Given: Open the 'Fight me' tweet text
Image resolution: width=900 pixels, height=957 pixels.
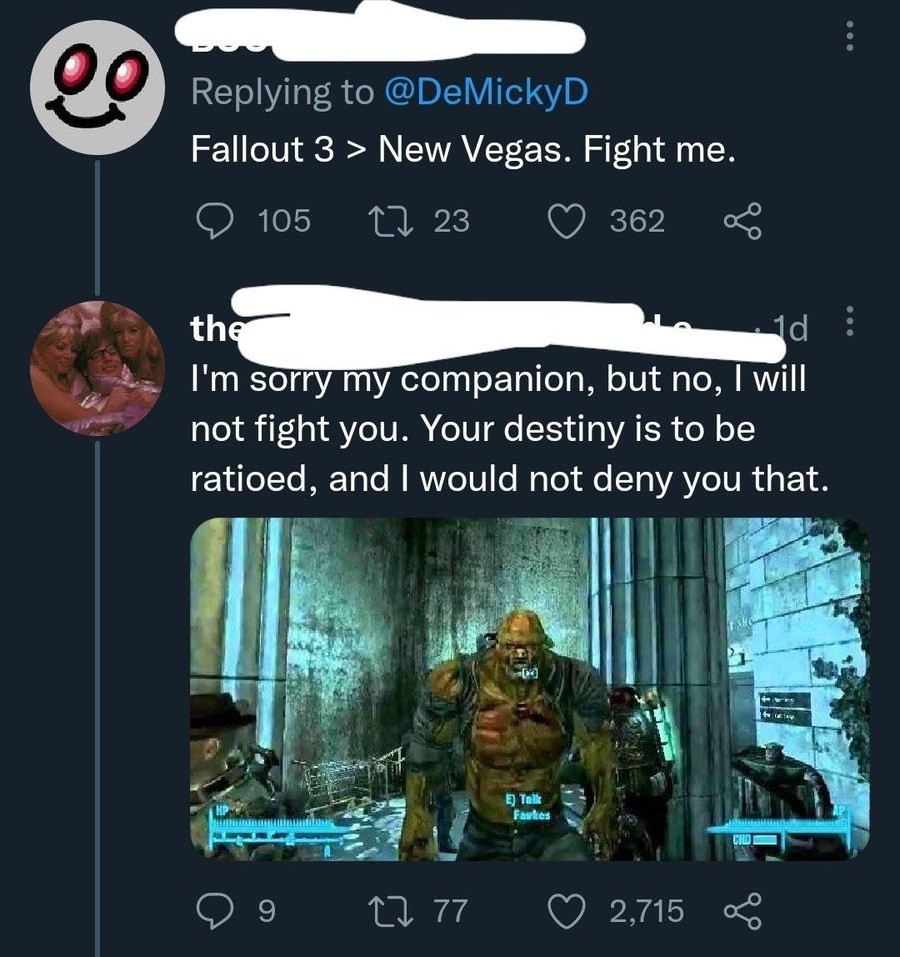Looking at the screenshot, I should pyautogui.click(x=463, y=150).
